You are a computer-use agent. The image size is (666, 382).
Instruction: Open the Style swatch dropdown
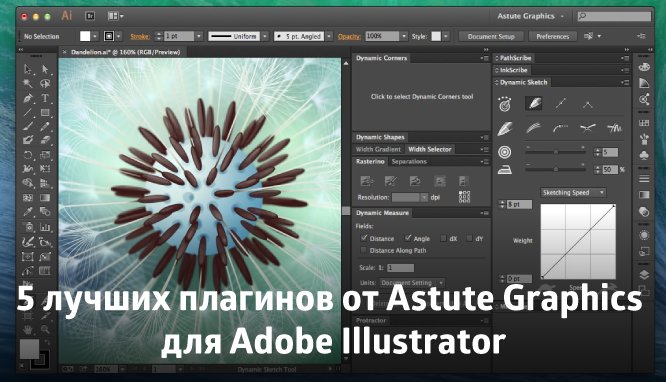[446, 37]
